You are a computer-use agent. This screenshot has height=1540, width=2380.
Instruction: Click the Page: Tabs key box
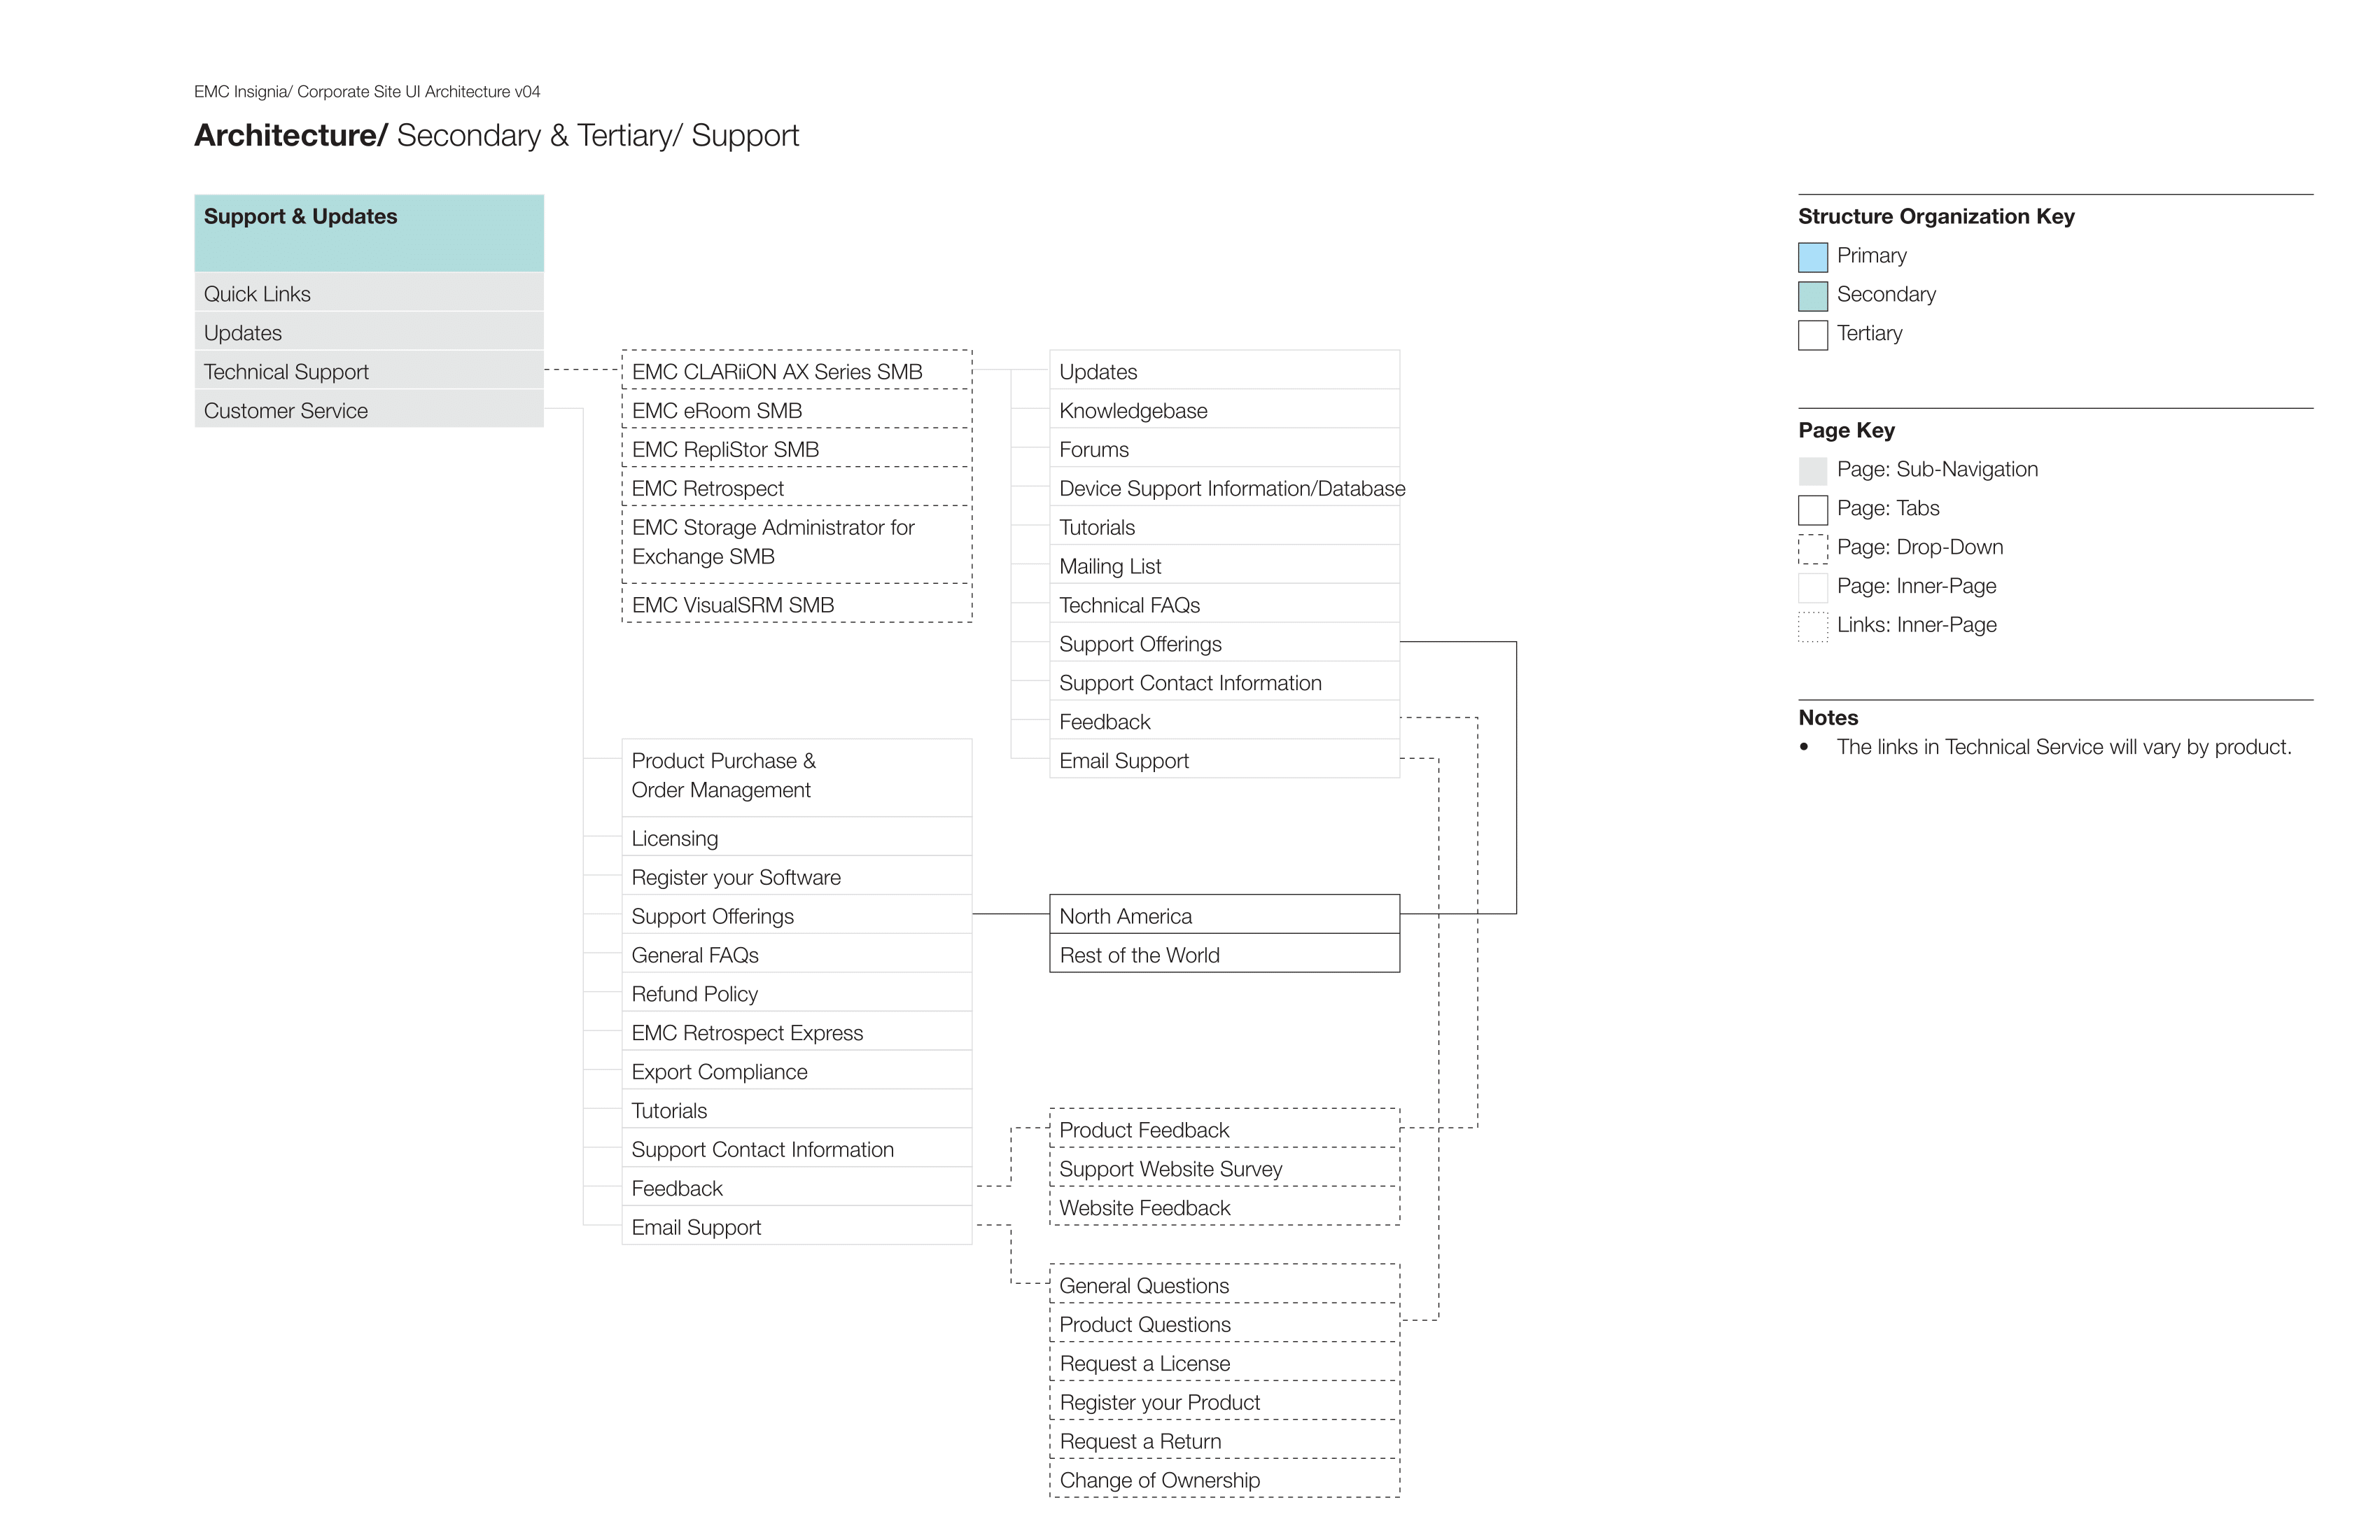pyautogui.click(x=1812, y=510)
